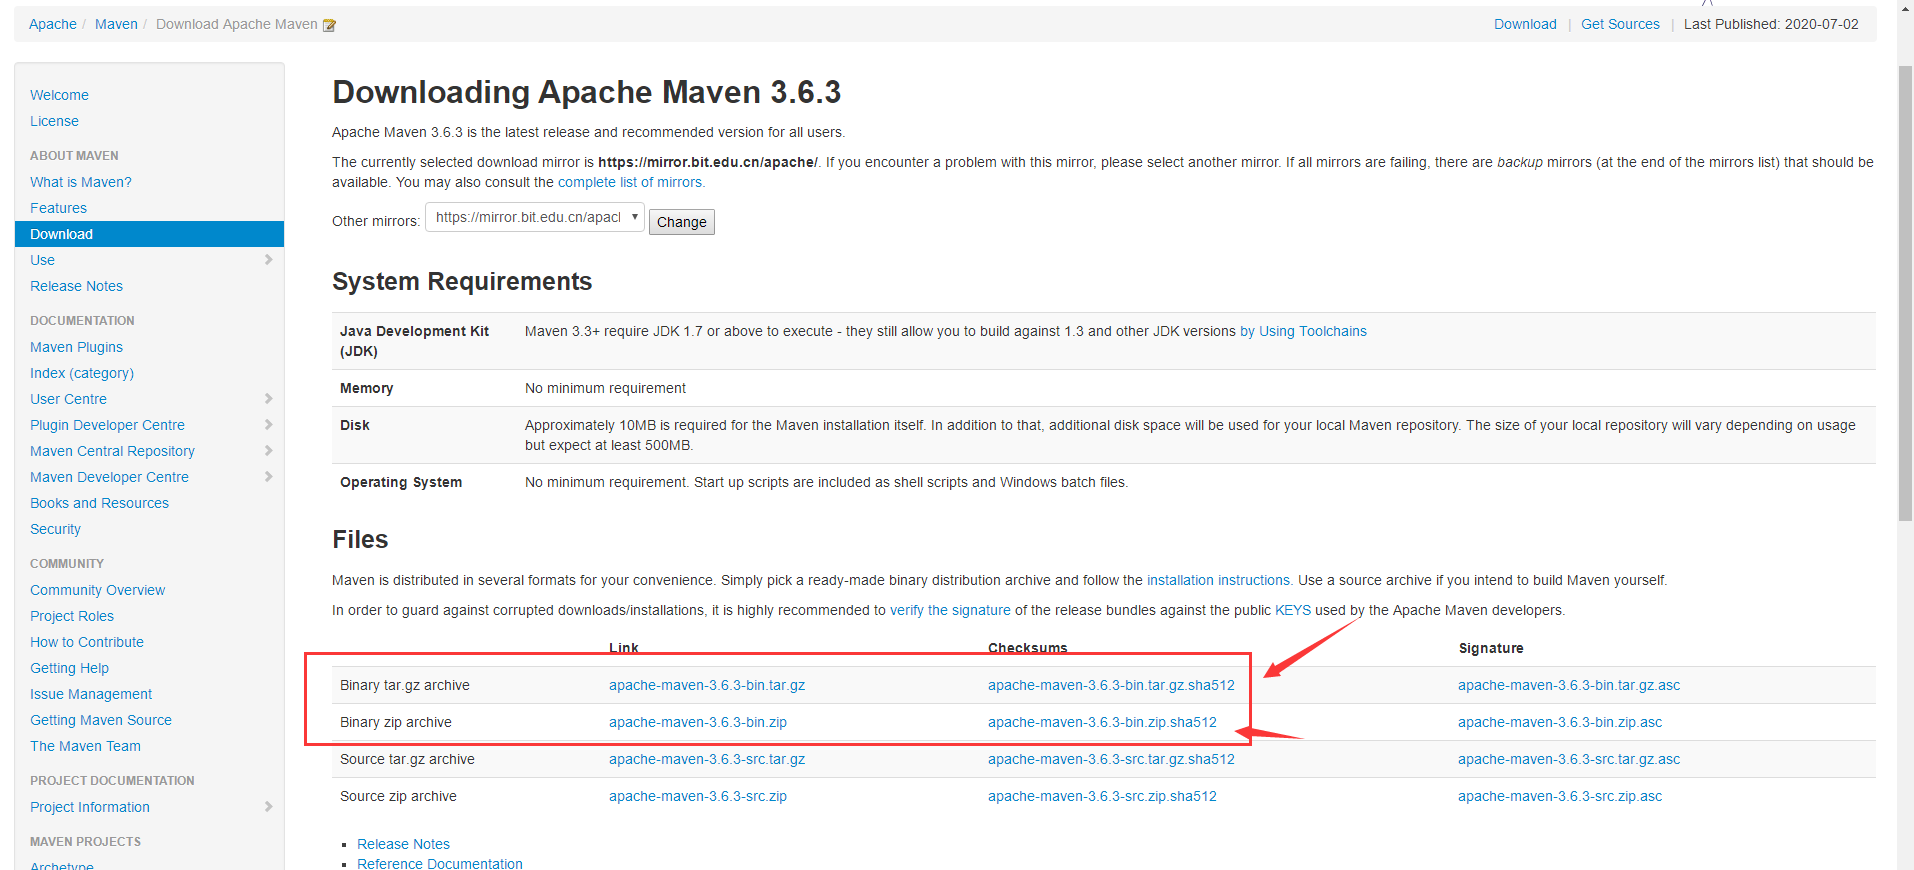This screenshot has height=870, width=1914.
Task: Open apache-maven-3.6.3-src.tar.gz.asc signature
Action: [x=1569, y=759]
